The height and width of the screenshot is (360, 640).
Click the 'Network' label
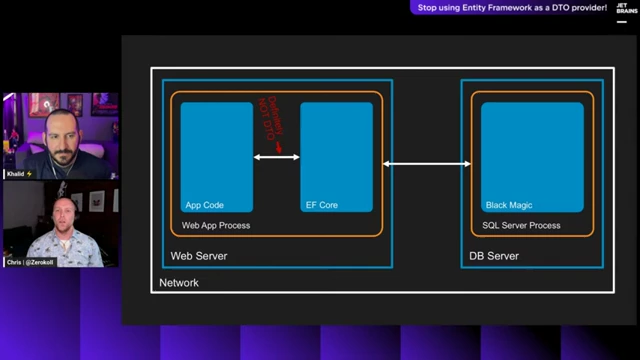(x=179, y=283)
